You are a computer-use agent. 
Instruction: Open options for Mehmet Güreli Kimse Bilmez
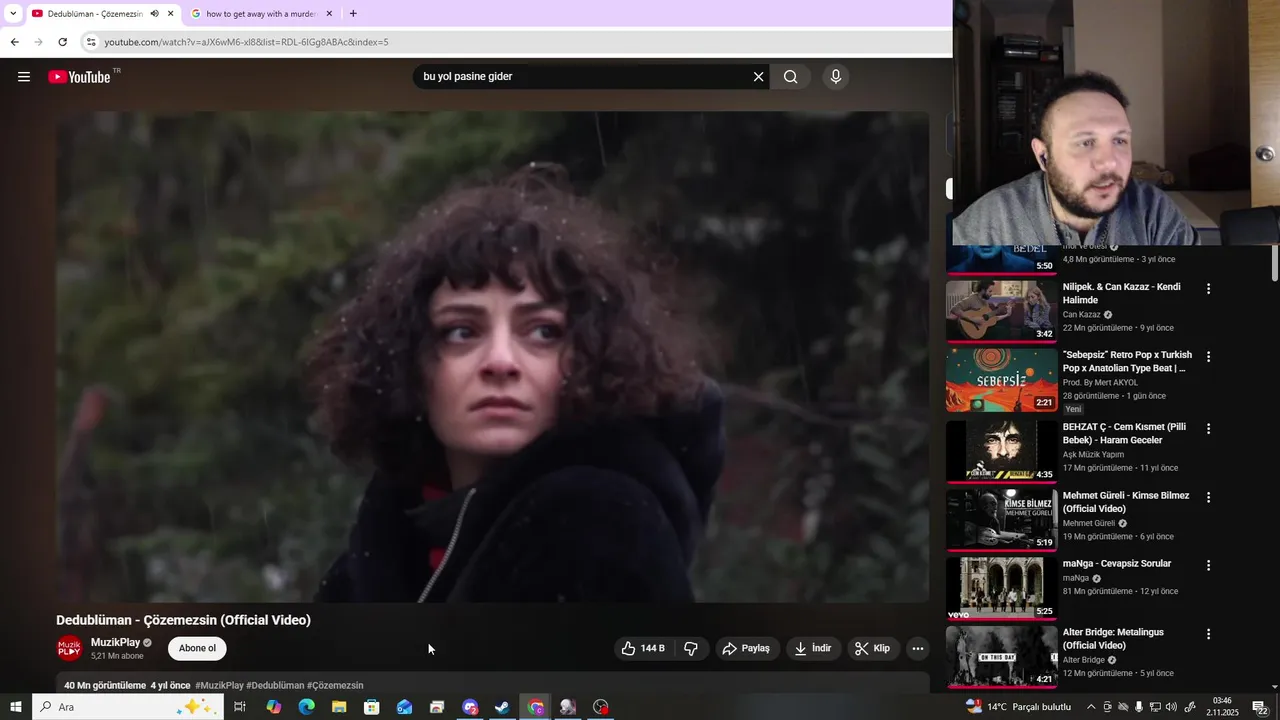pyautogui.click(x=1208, y=497)
